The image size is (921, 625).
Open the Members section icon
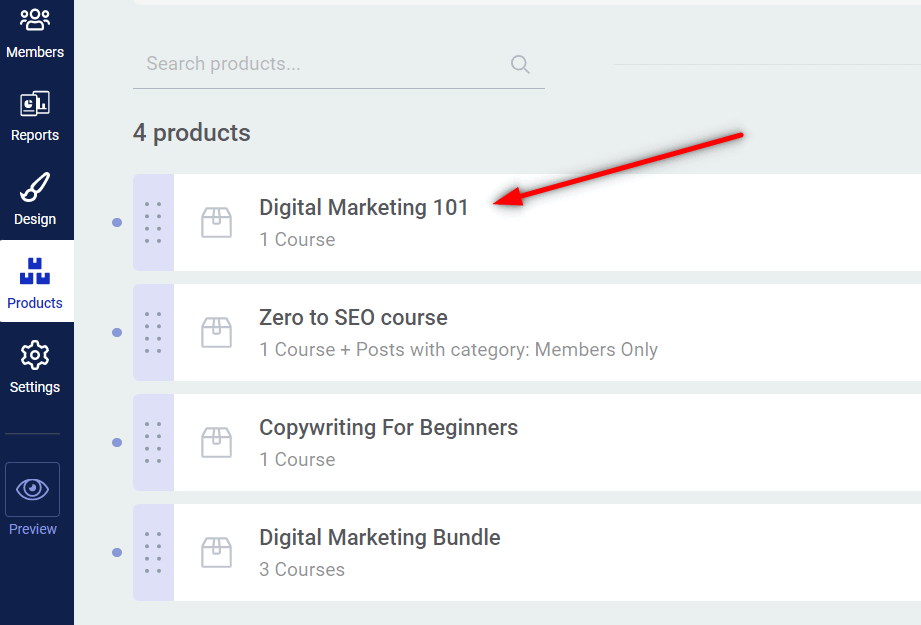pyautogui.click(x=35, y=19)
